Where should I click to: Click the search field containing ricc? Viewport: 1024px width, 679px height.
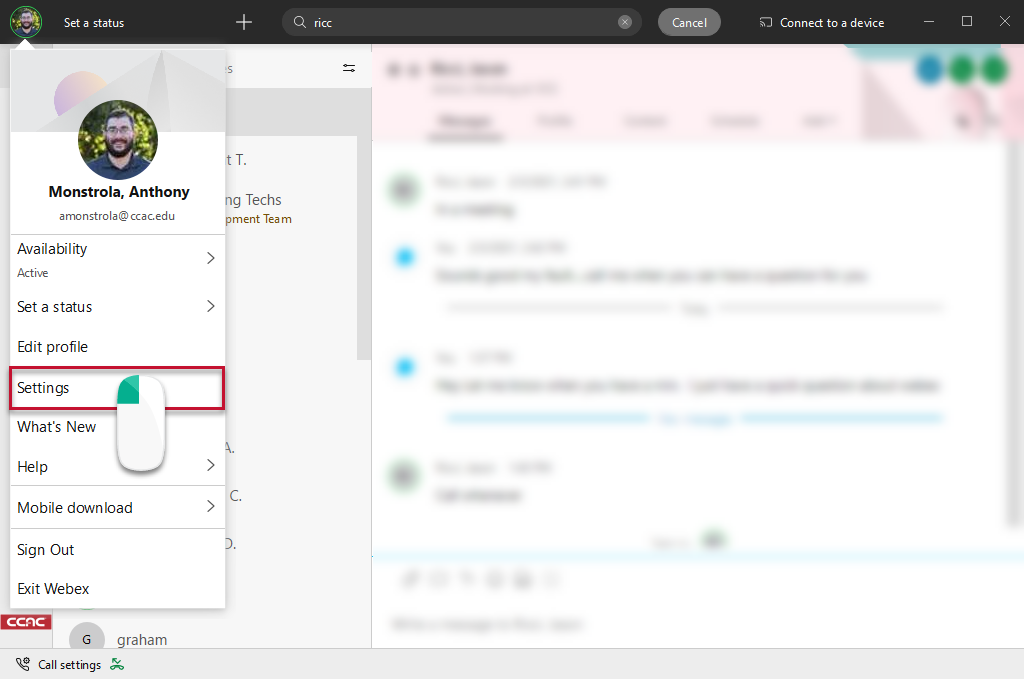461,22
